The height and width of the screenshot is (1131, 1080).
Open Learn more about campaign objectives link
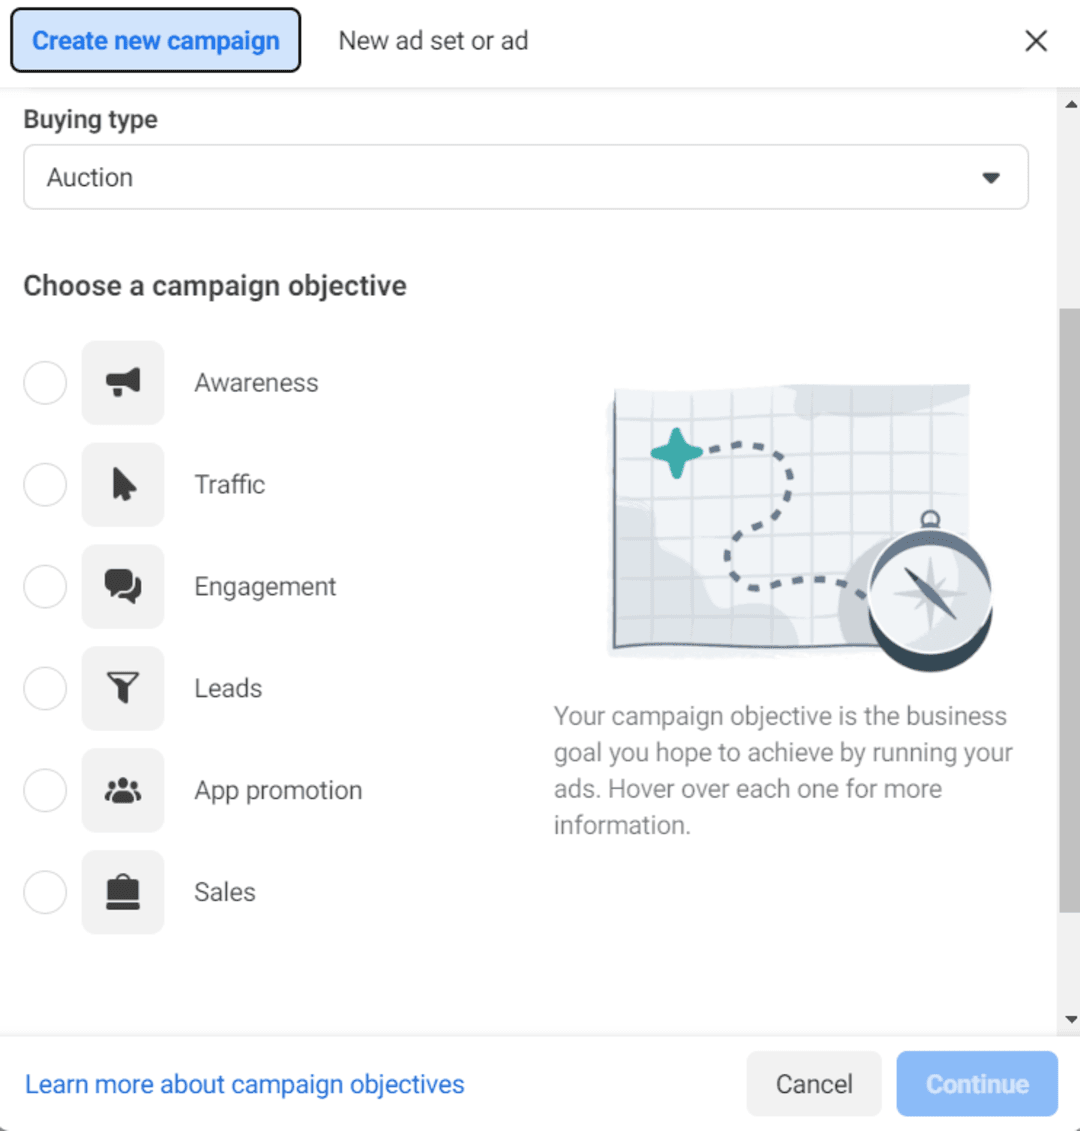coord(245,1084)
